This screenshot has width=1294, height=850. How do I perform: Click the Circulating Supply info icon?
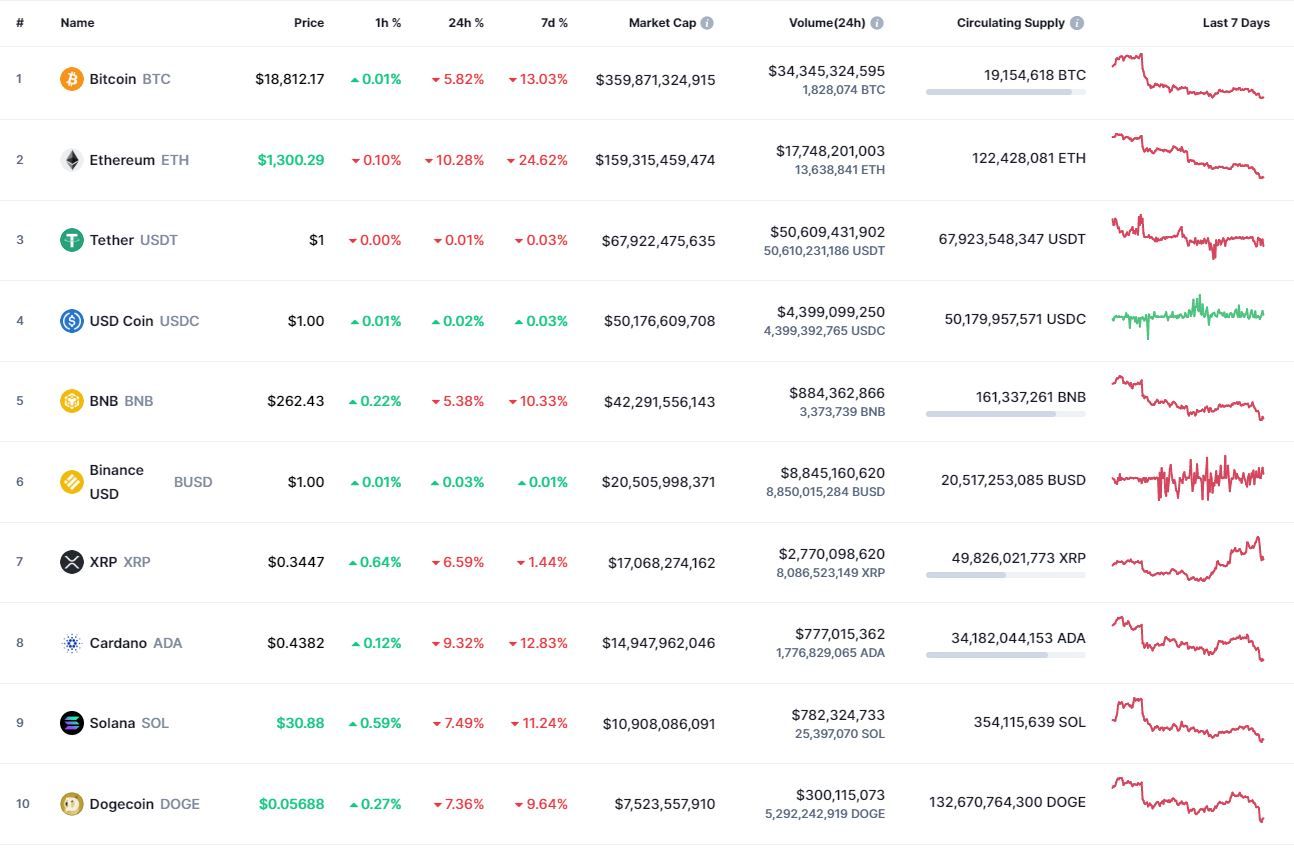pyautogui.click(x=1077, y=23)
